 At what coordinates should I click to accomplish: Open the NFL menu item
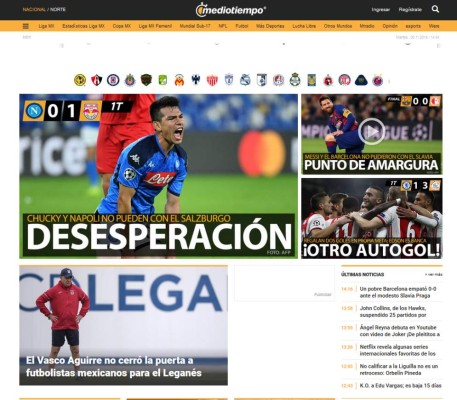pos(223,26)
